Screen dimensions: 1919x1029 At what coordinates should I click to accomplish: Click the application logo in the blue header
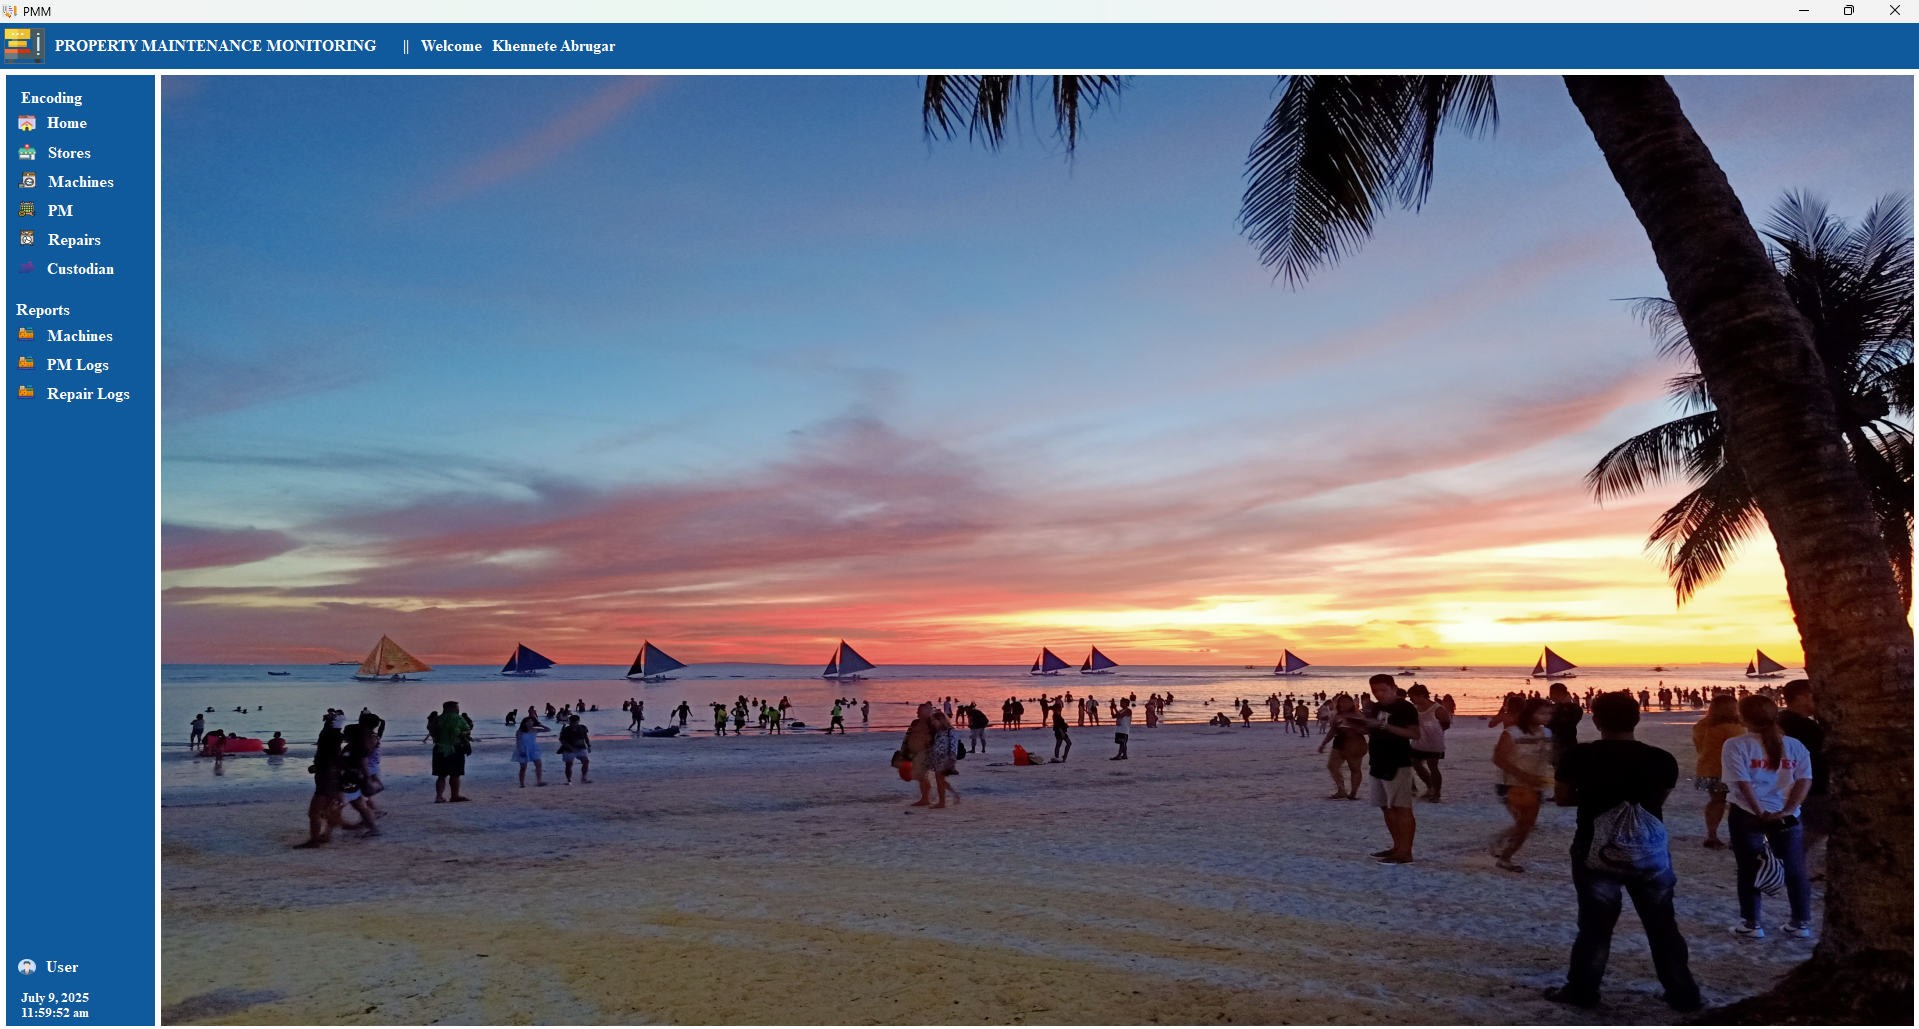[x=23, y=45]
